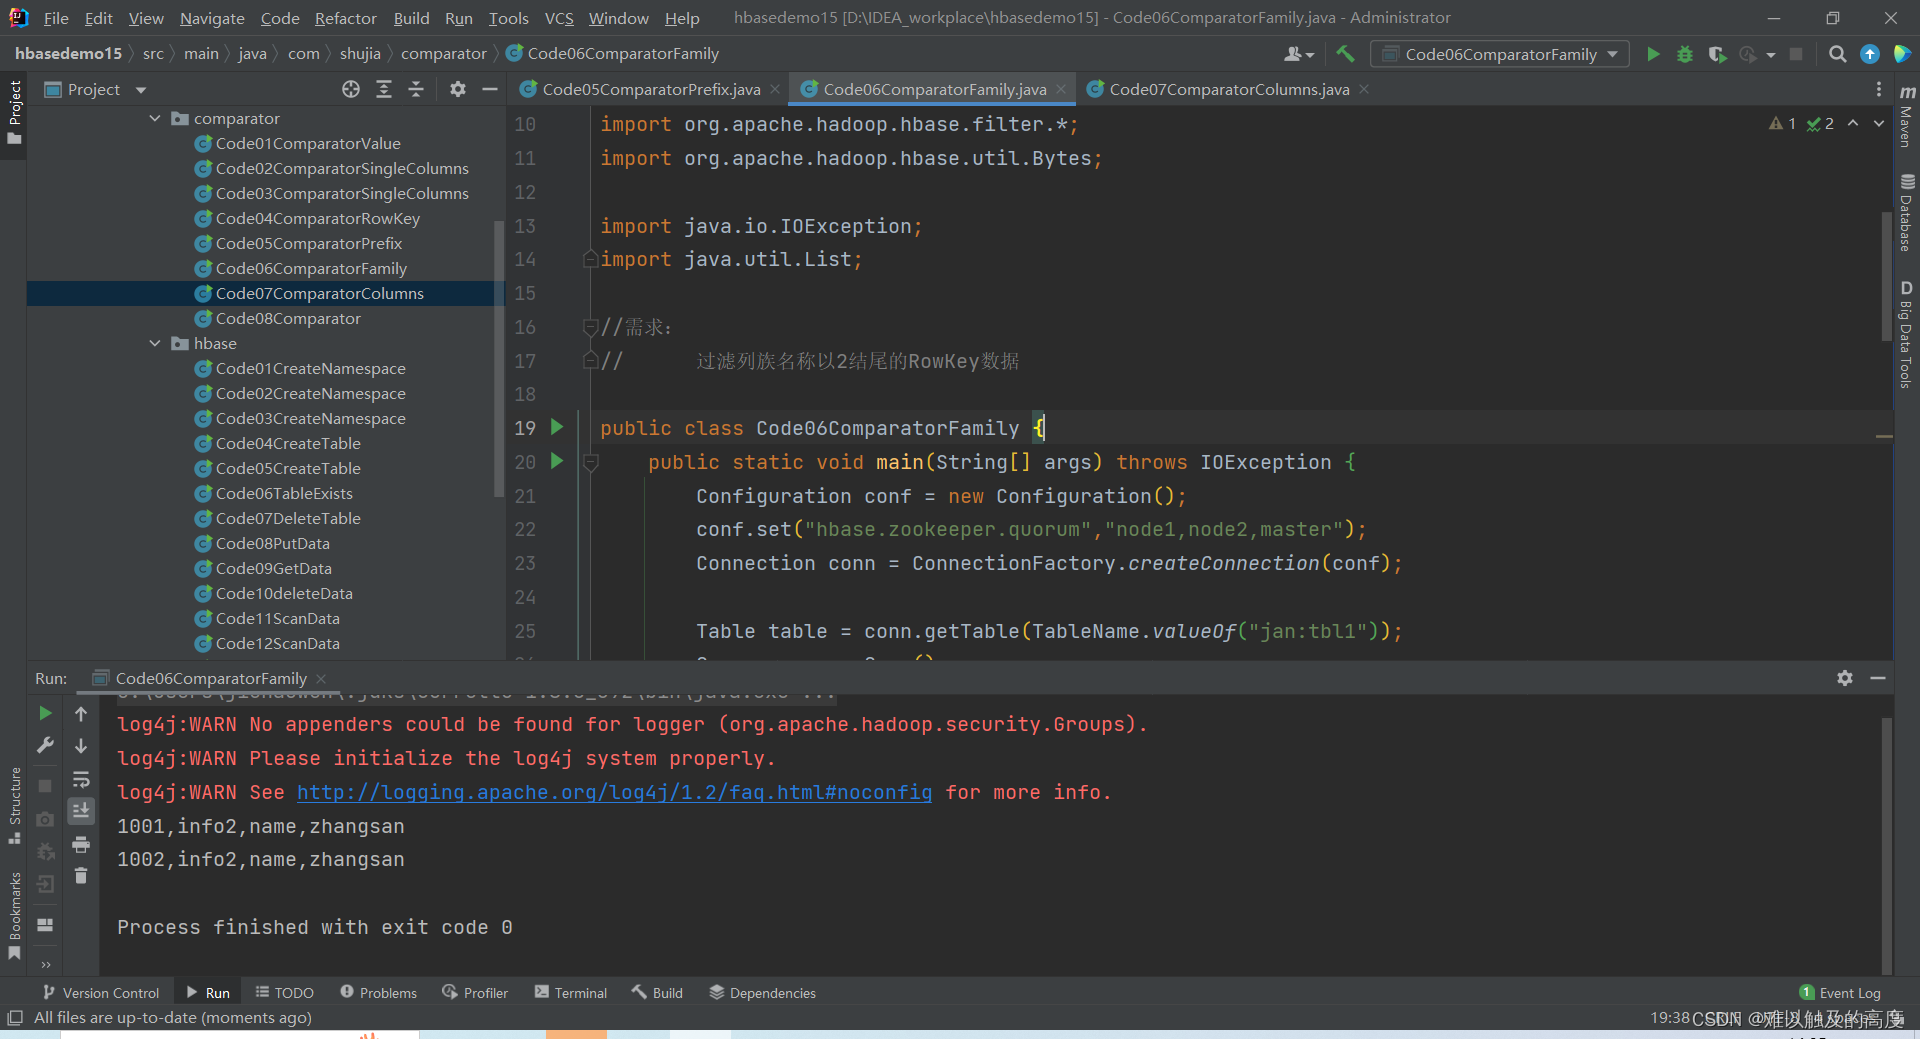
Task: Click the IDE update arrow icon
Action: tap(1870, 54)
